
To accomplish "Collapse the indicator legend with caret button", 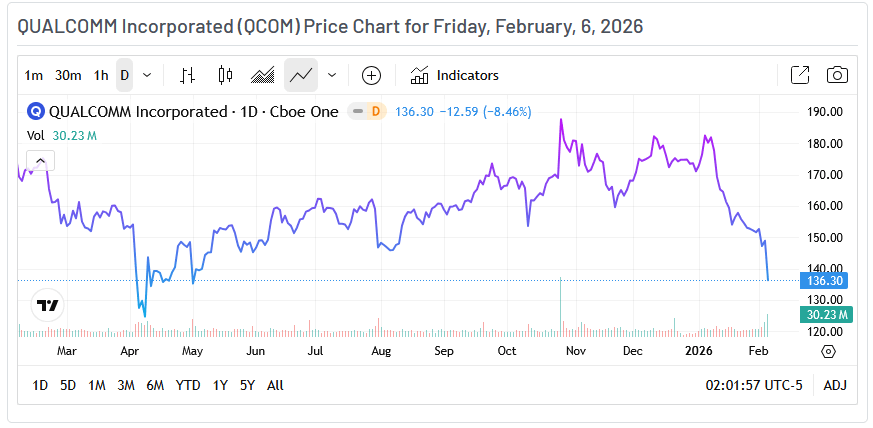I will (40, 160).
